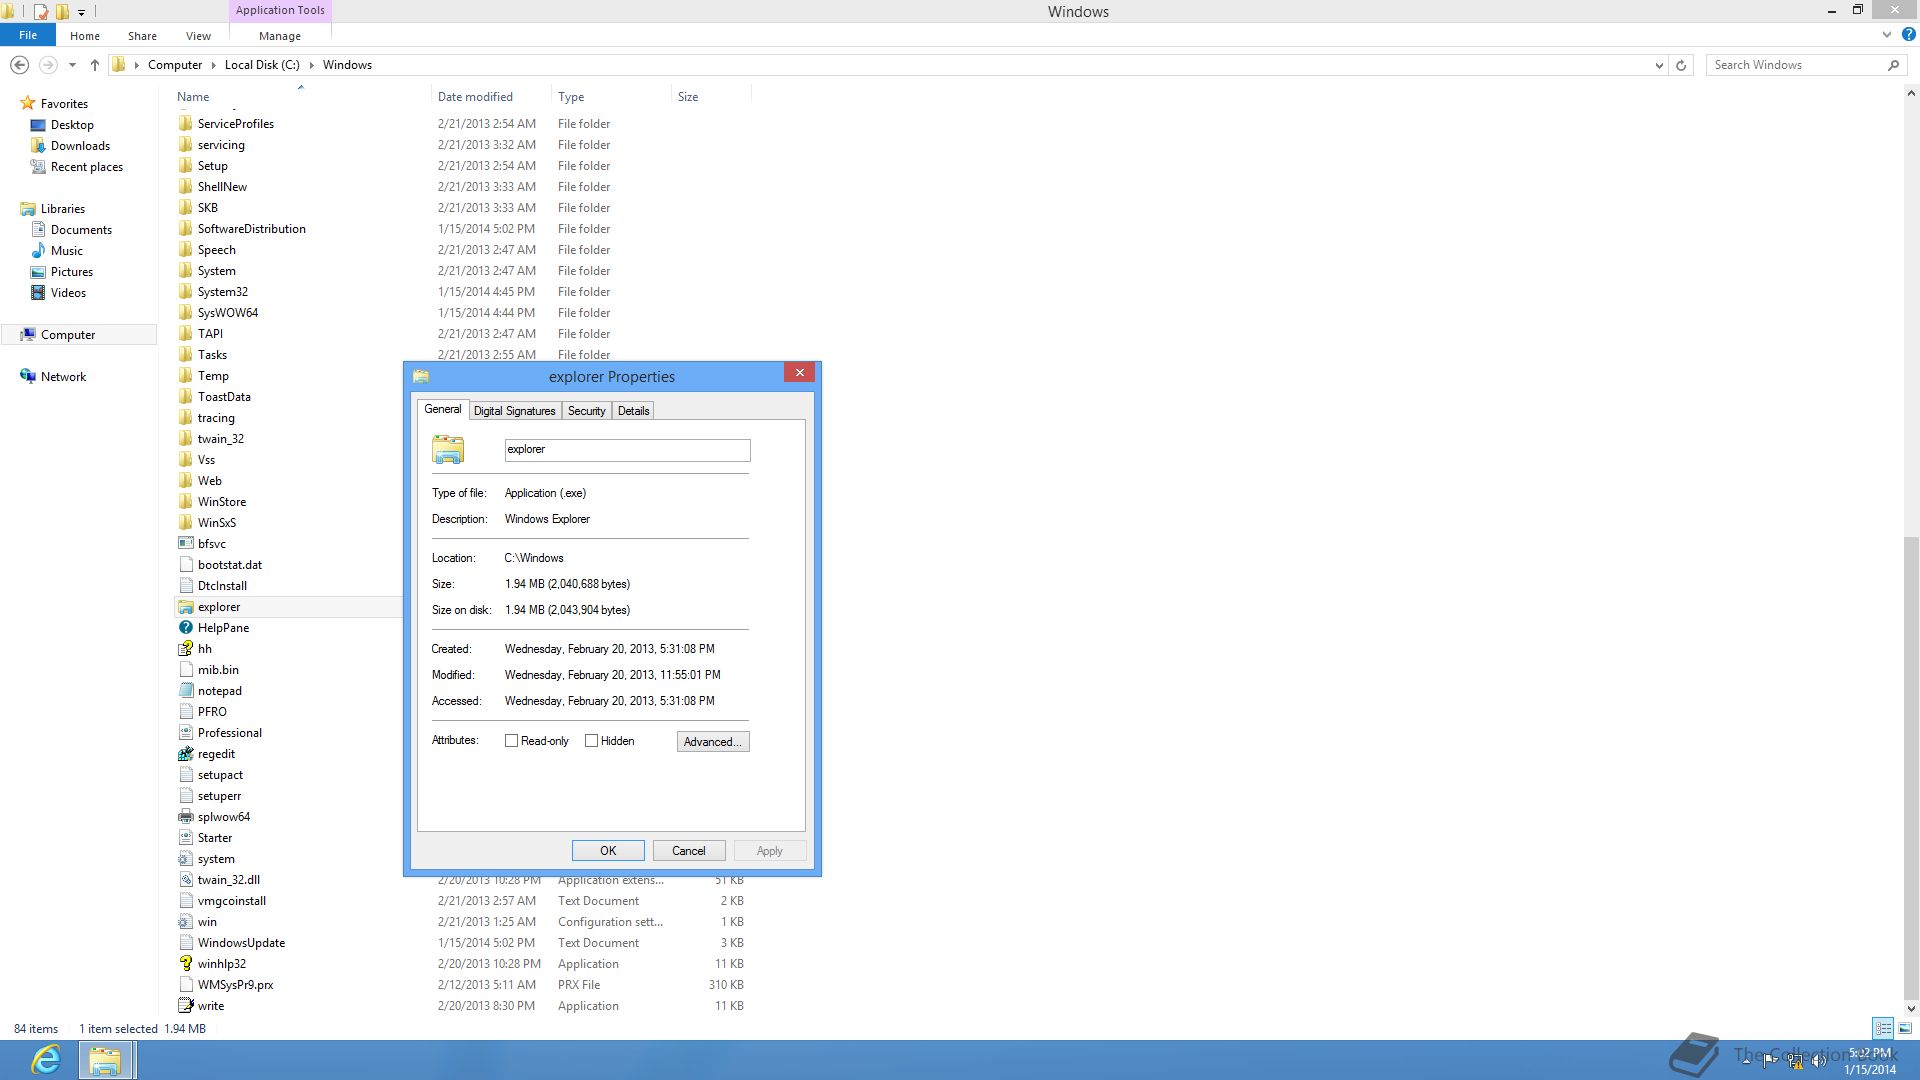Open the Quick Access Toolbar customize dropdown
Image resolution: width=1920 pixels, height=1080 pixels.
(x=81, y=12)
